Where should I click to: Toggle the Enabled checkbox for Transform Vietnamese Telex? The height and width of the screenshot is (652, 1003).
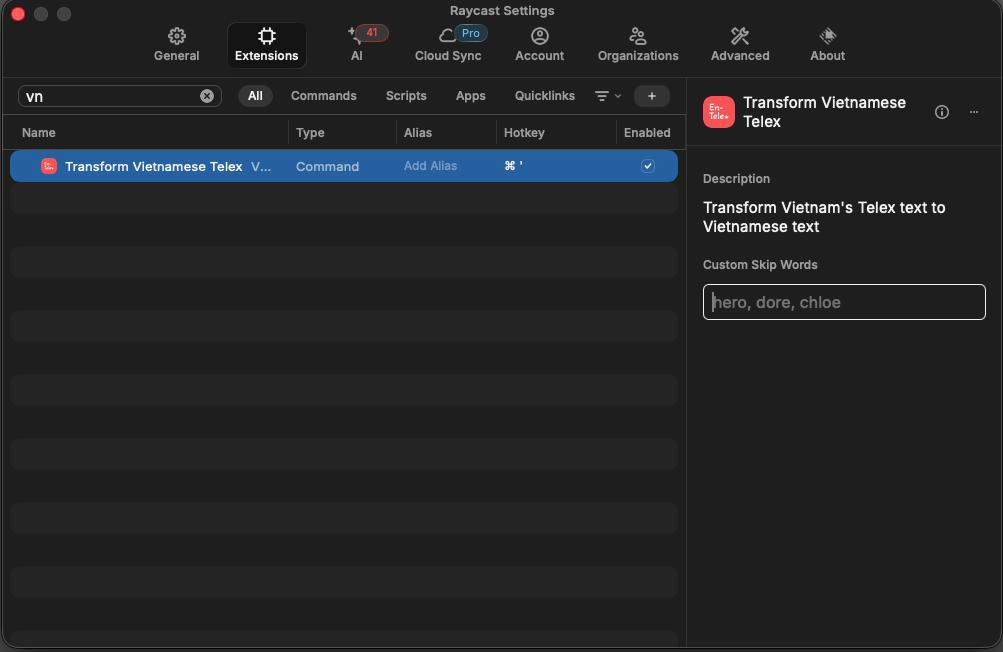(647, 166)
